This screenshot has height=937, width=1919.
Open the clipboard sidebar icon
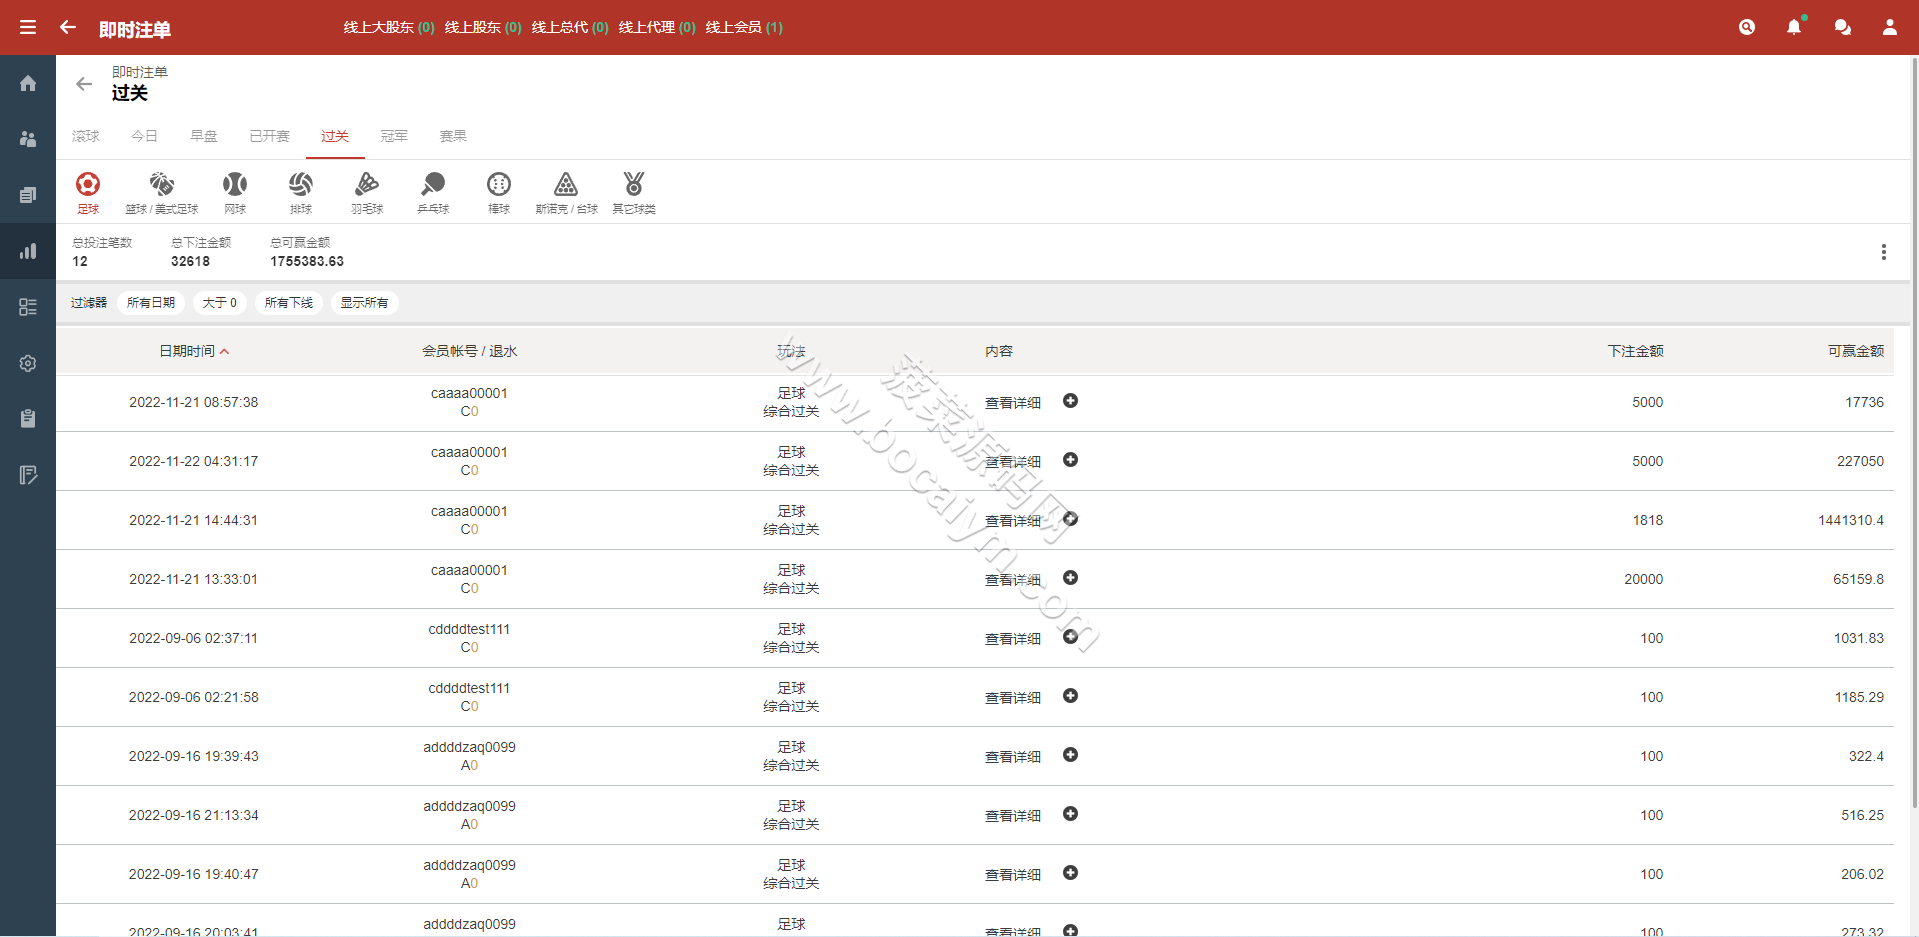[28, 419]
